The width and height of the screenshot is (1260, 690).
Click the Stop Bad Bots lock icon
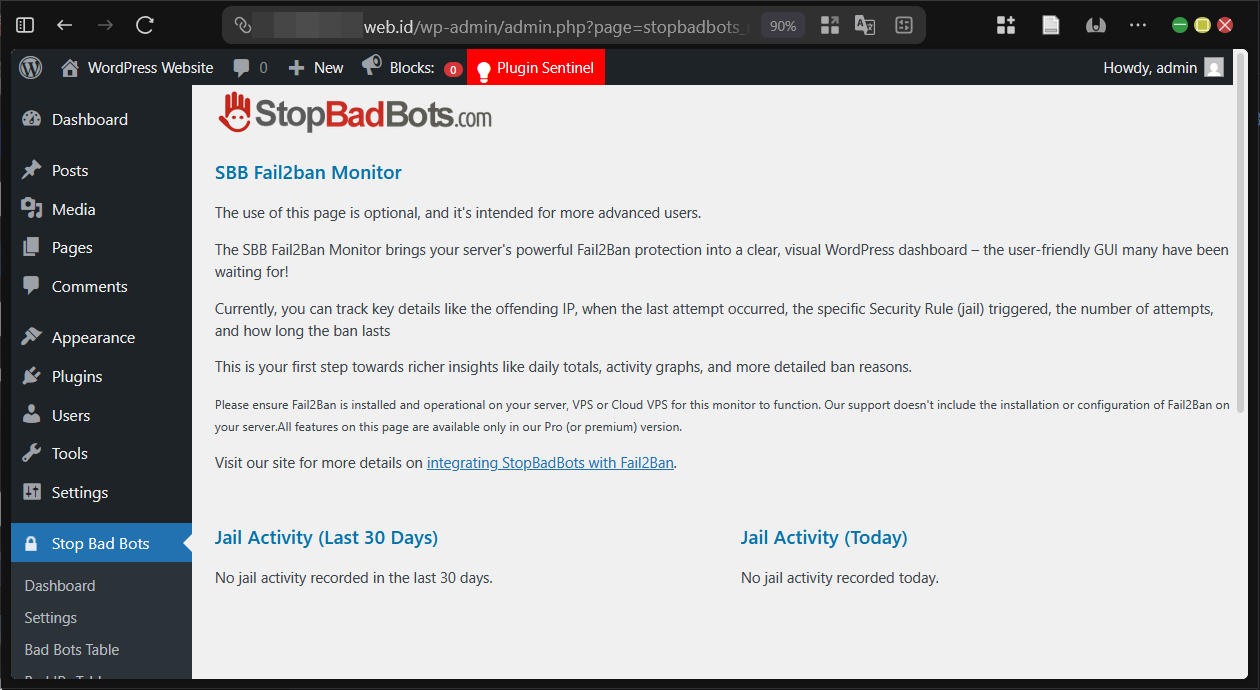coord(30,542)
